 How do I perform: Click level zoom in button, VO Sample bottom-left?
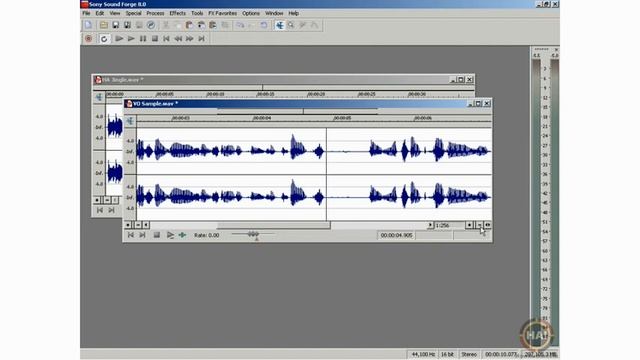[128, 225]
